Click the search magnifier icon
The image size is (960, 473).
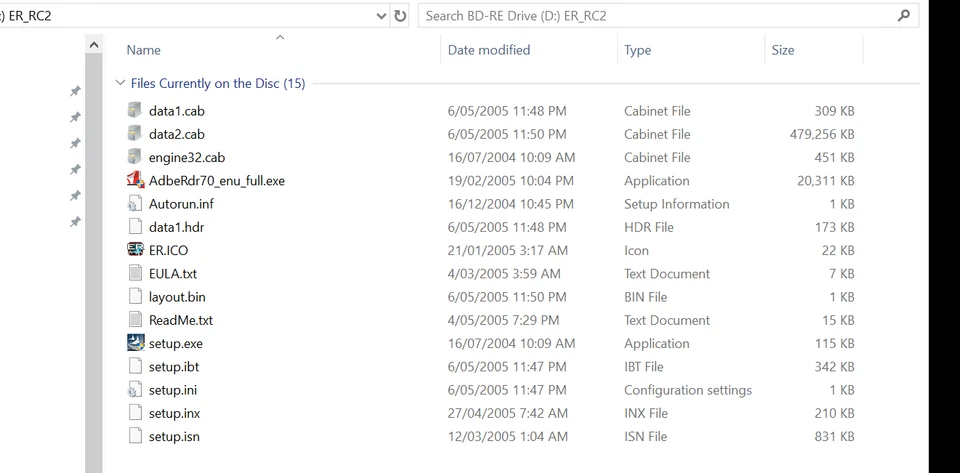(904, 16)
